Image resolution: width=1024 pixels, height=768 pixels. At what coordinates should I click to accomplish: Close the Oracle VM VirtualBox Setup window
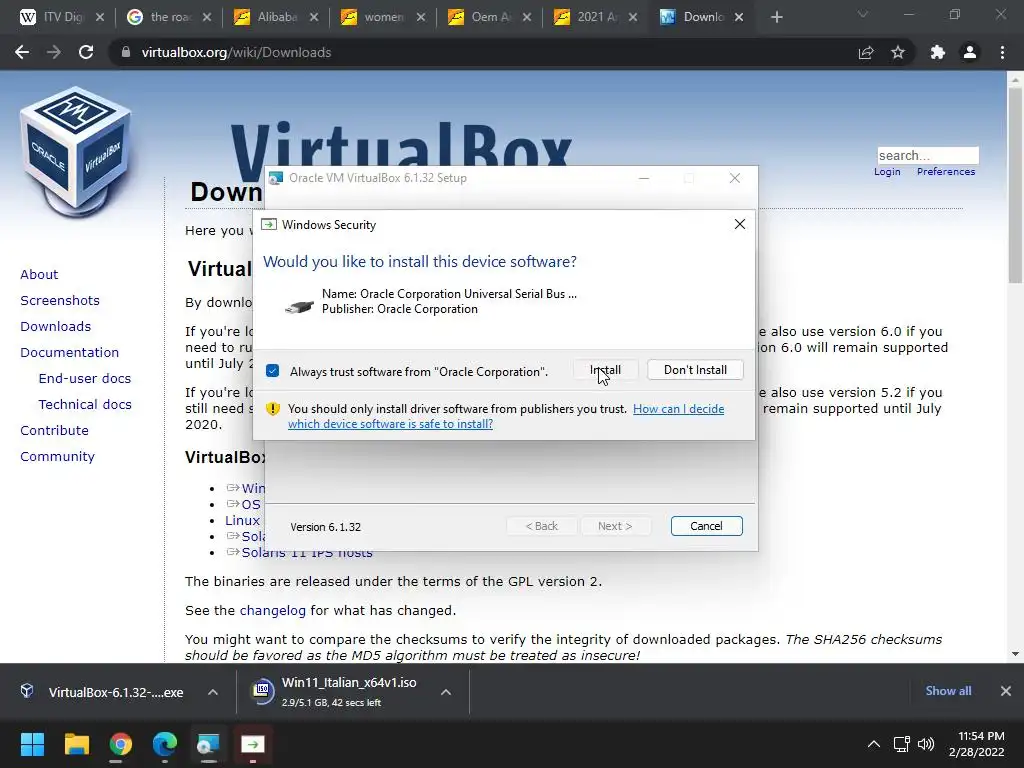pyautogui.click(x=735, y=178)
